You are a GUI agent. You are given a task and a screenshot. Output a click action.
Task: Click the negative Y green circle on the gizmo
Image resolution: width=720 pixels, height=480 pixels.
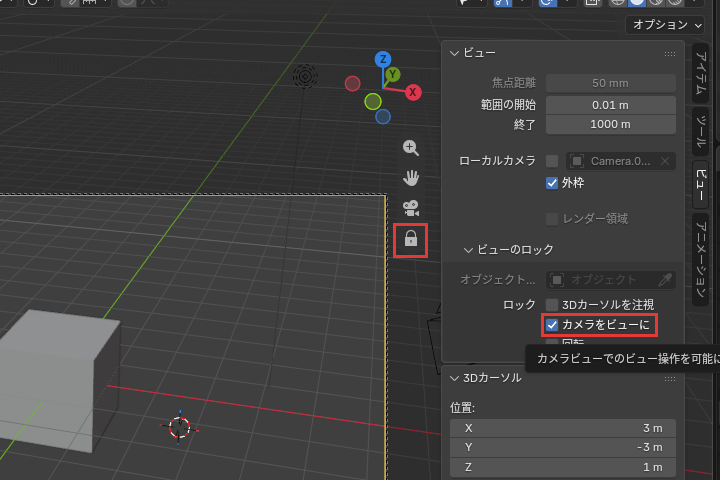pos(373,102)
